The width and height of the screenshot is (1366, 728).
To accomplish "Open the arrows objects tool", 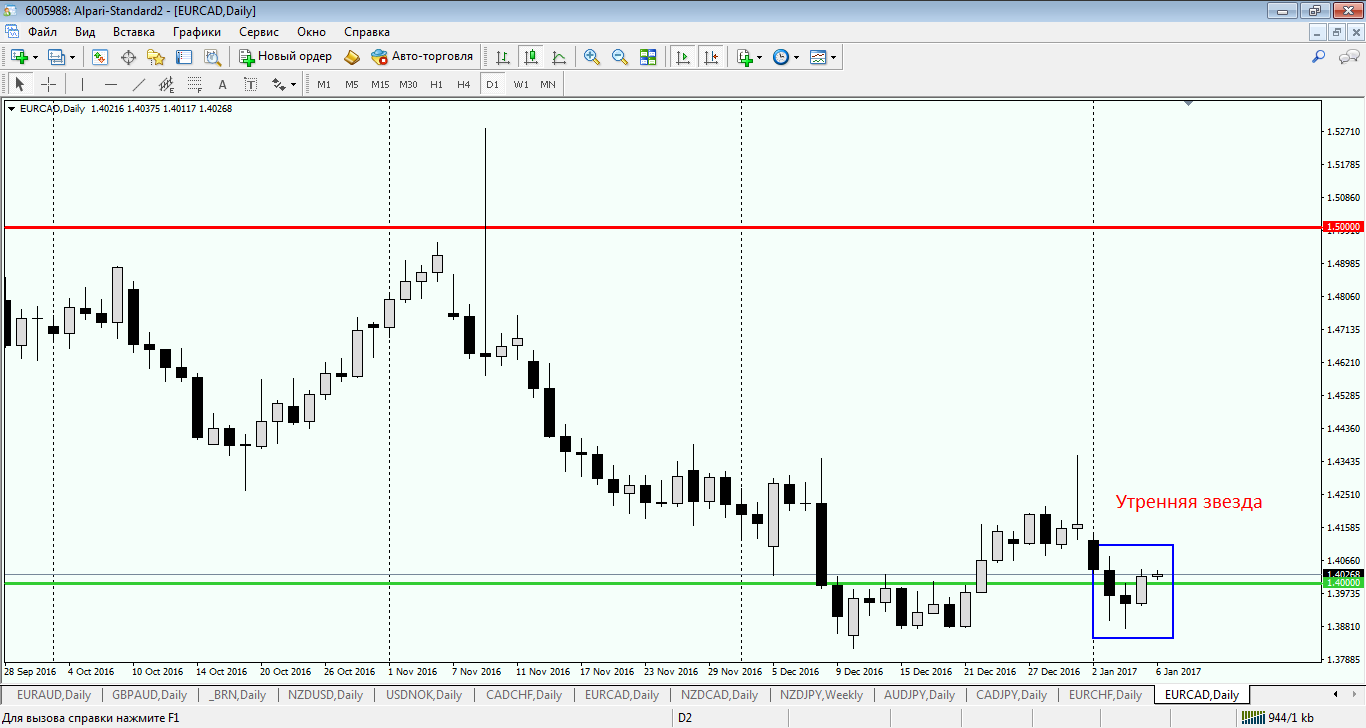I will click(279, 84).
